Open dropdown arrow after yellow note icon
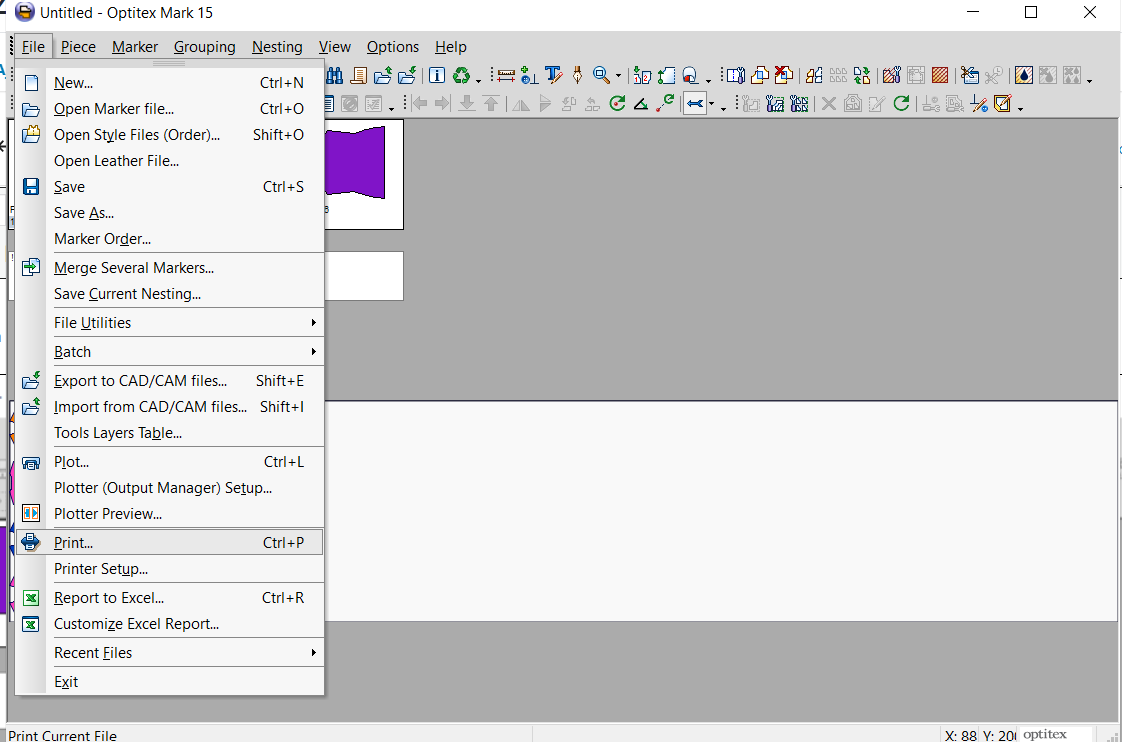This screenshot has width=1122, height=742. [1020, 109]
